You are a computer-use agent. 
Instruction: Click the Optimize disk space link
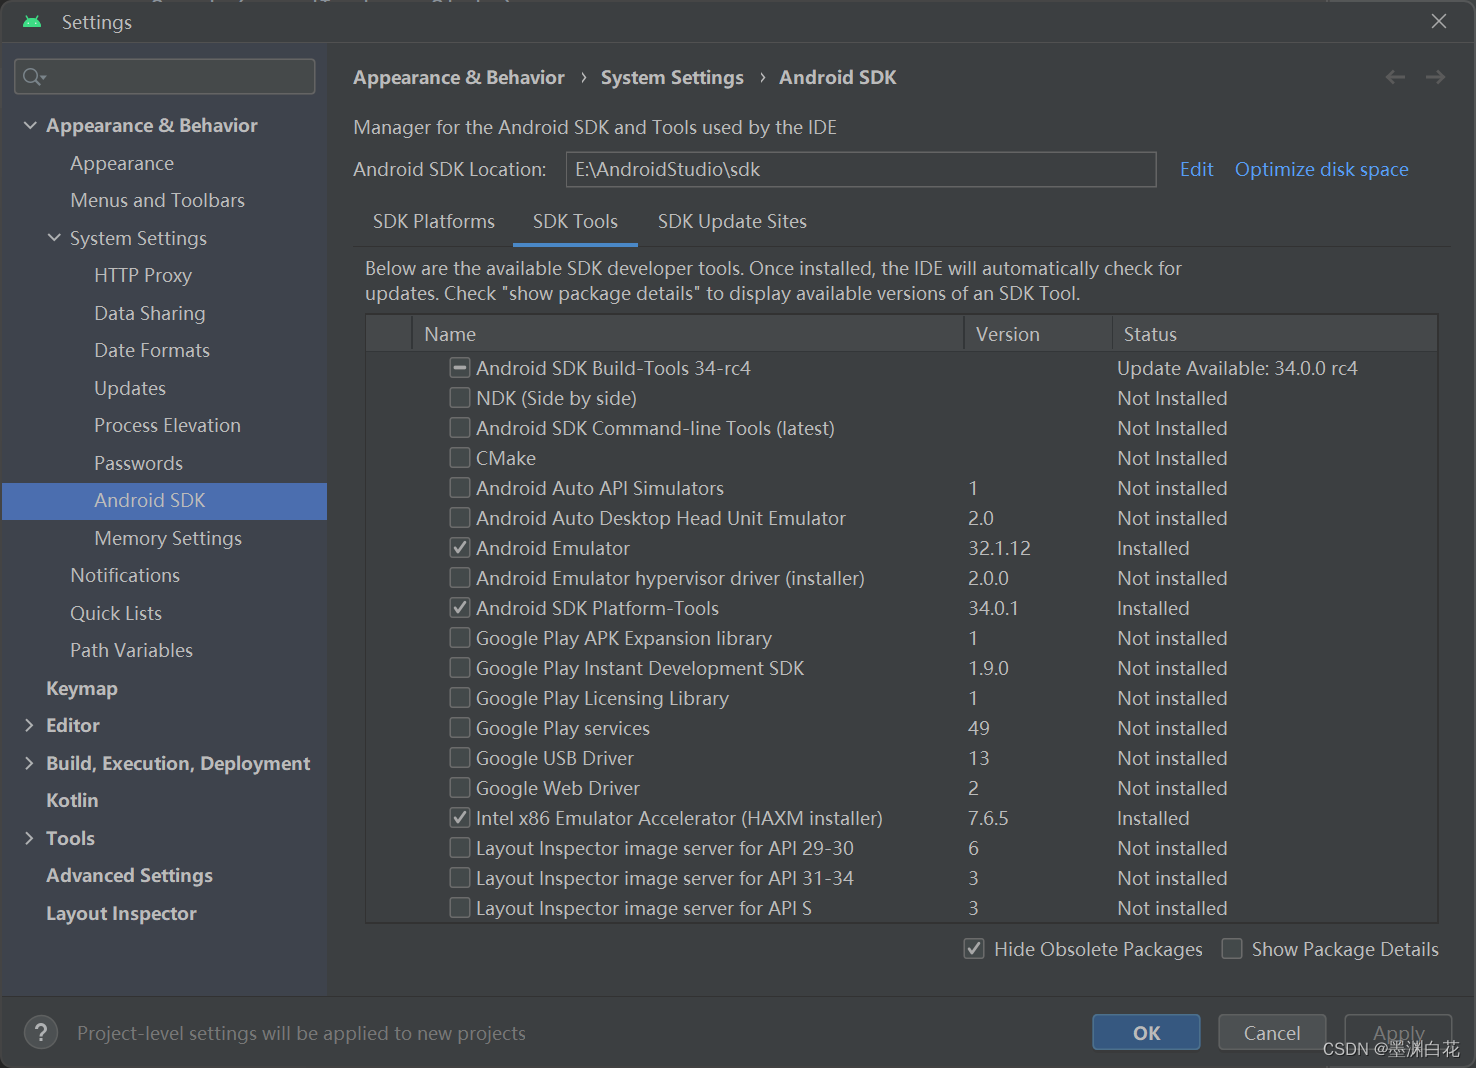tap(1321, 169)
